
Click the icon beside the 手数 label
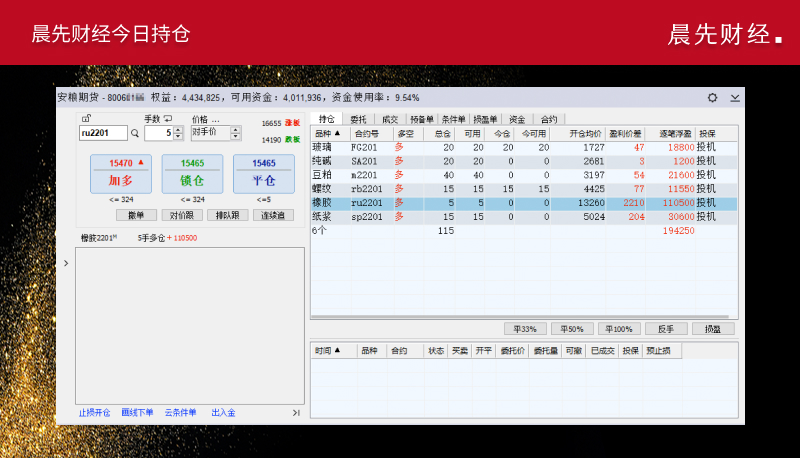tap(168, 119)
